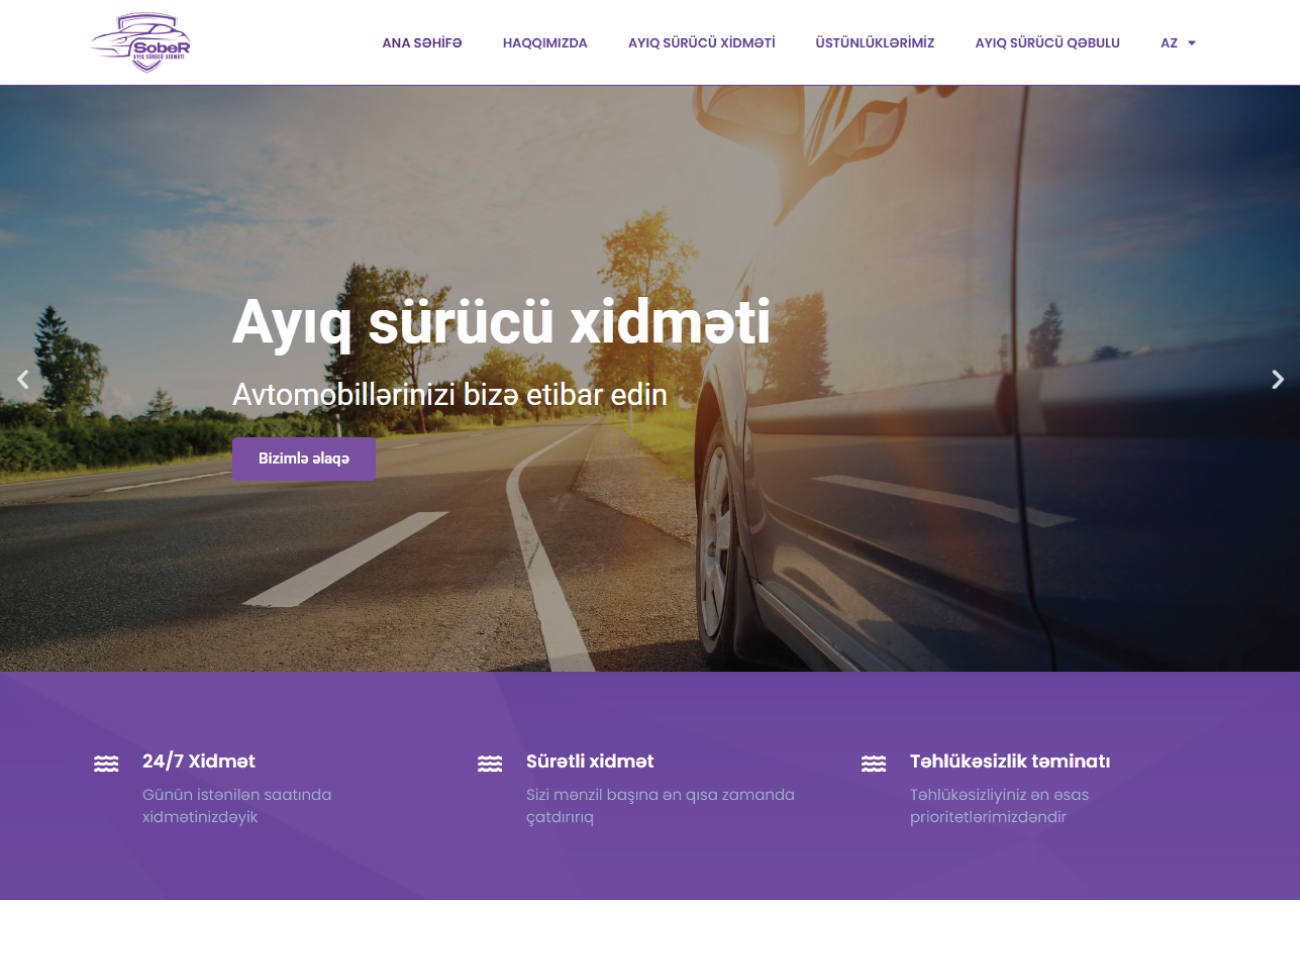Click the hero title Ayıq sürücü xidməti

point(501,322)
